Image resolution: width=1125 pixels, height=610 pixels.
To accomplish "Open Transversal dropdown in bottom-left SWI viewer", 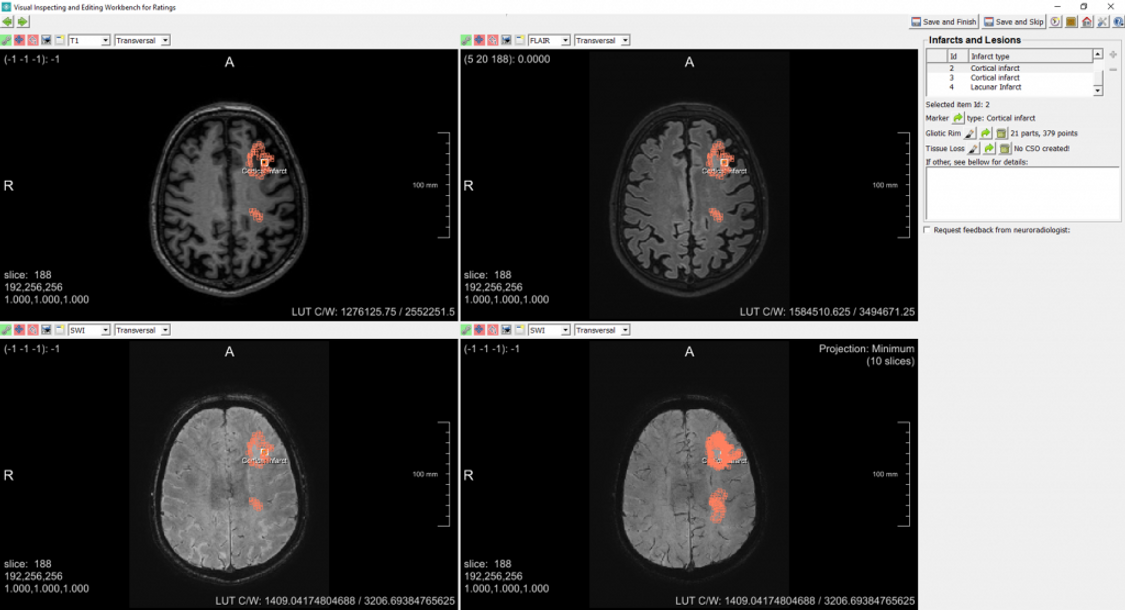I will [142, 330].
